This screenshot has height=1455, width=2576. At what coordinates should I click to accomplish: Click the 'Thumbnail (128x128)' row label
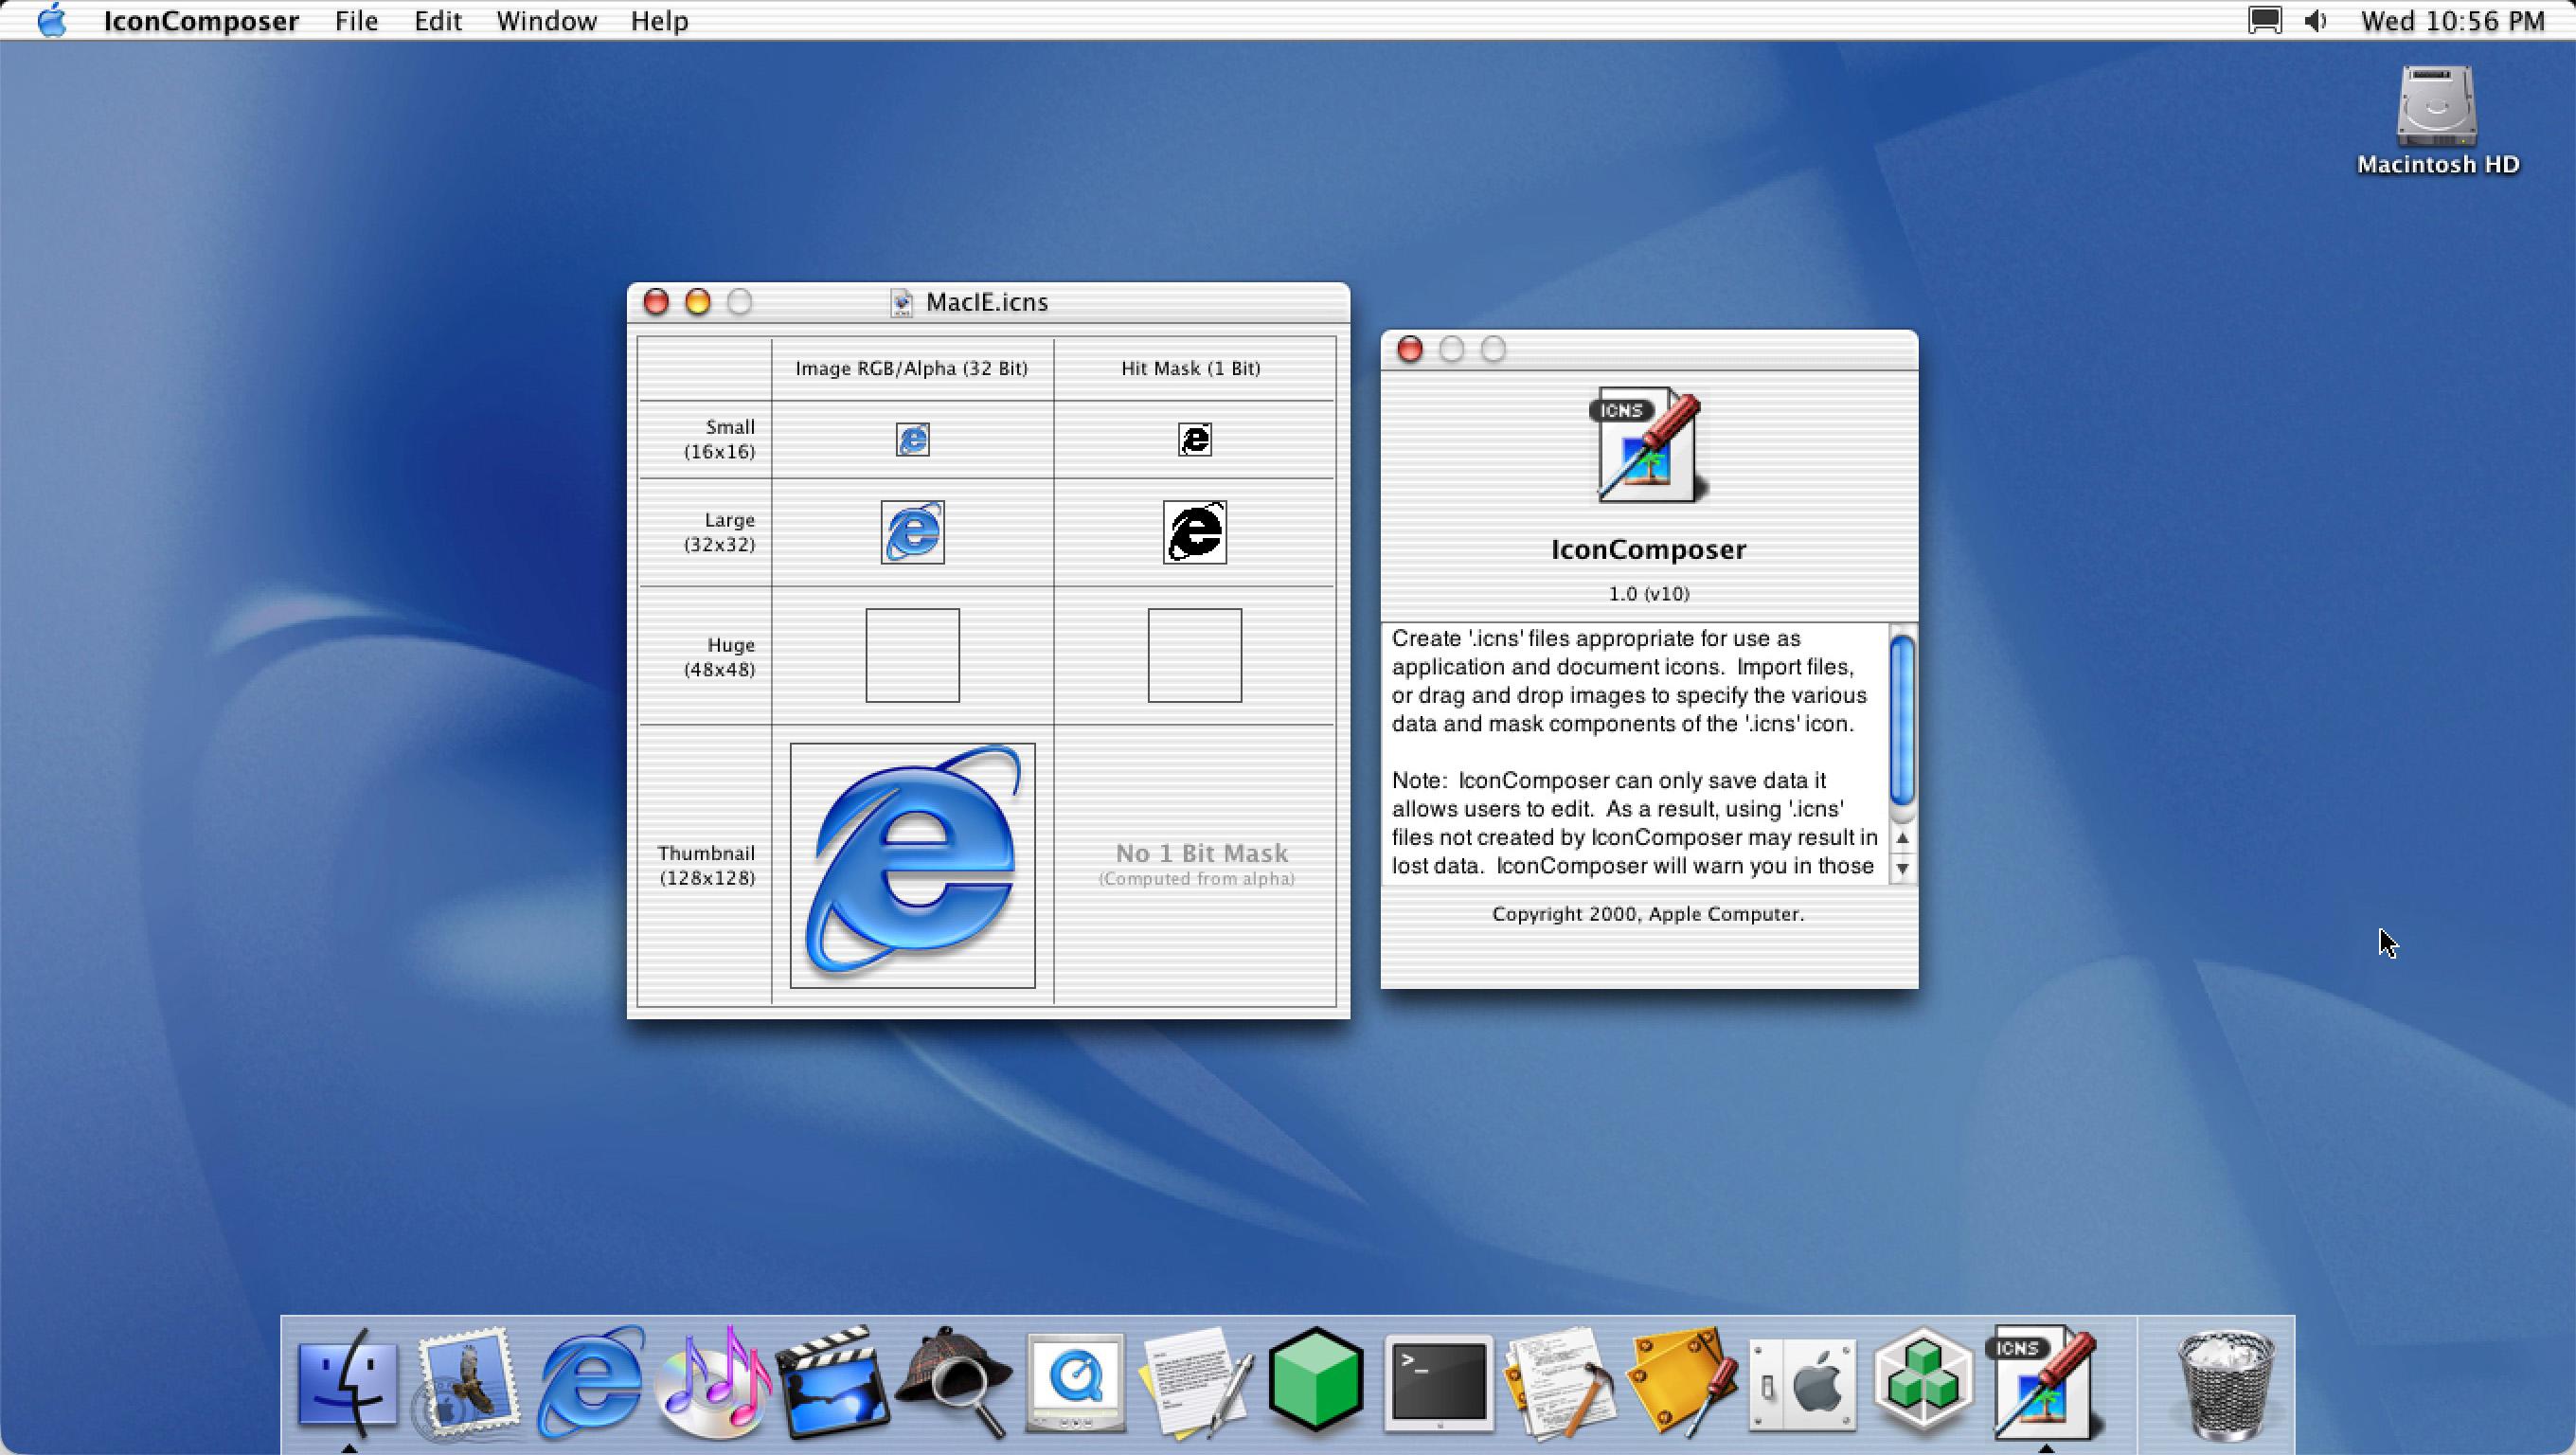tap(706, 865)
